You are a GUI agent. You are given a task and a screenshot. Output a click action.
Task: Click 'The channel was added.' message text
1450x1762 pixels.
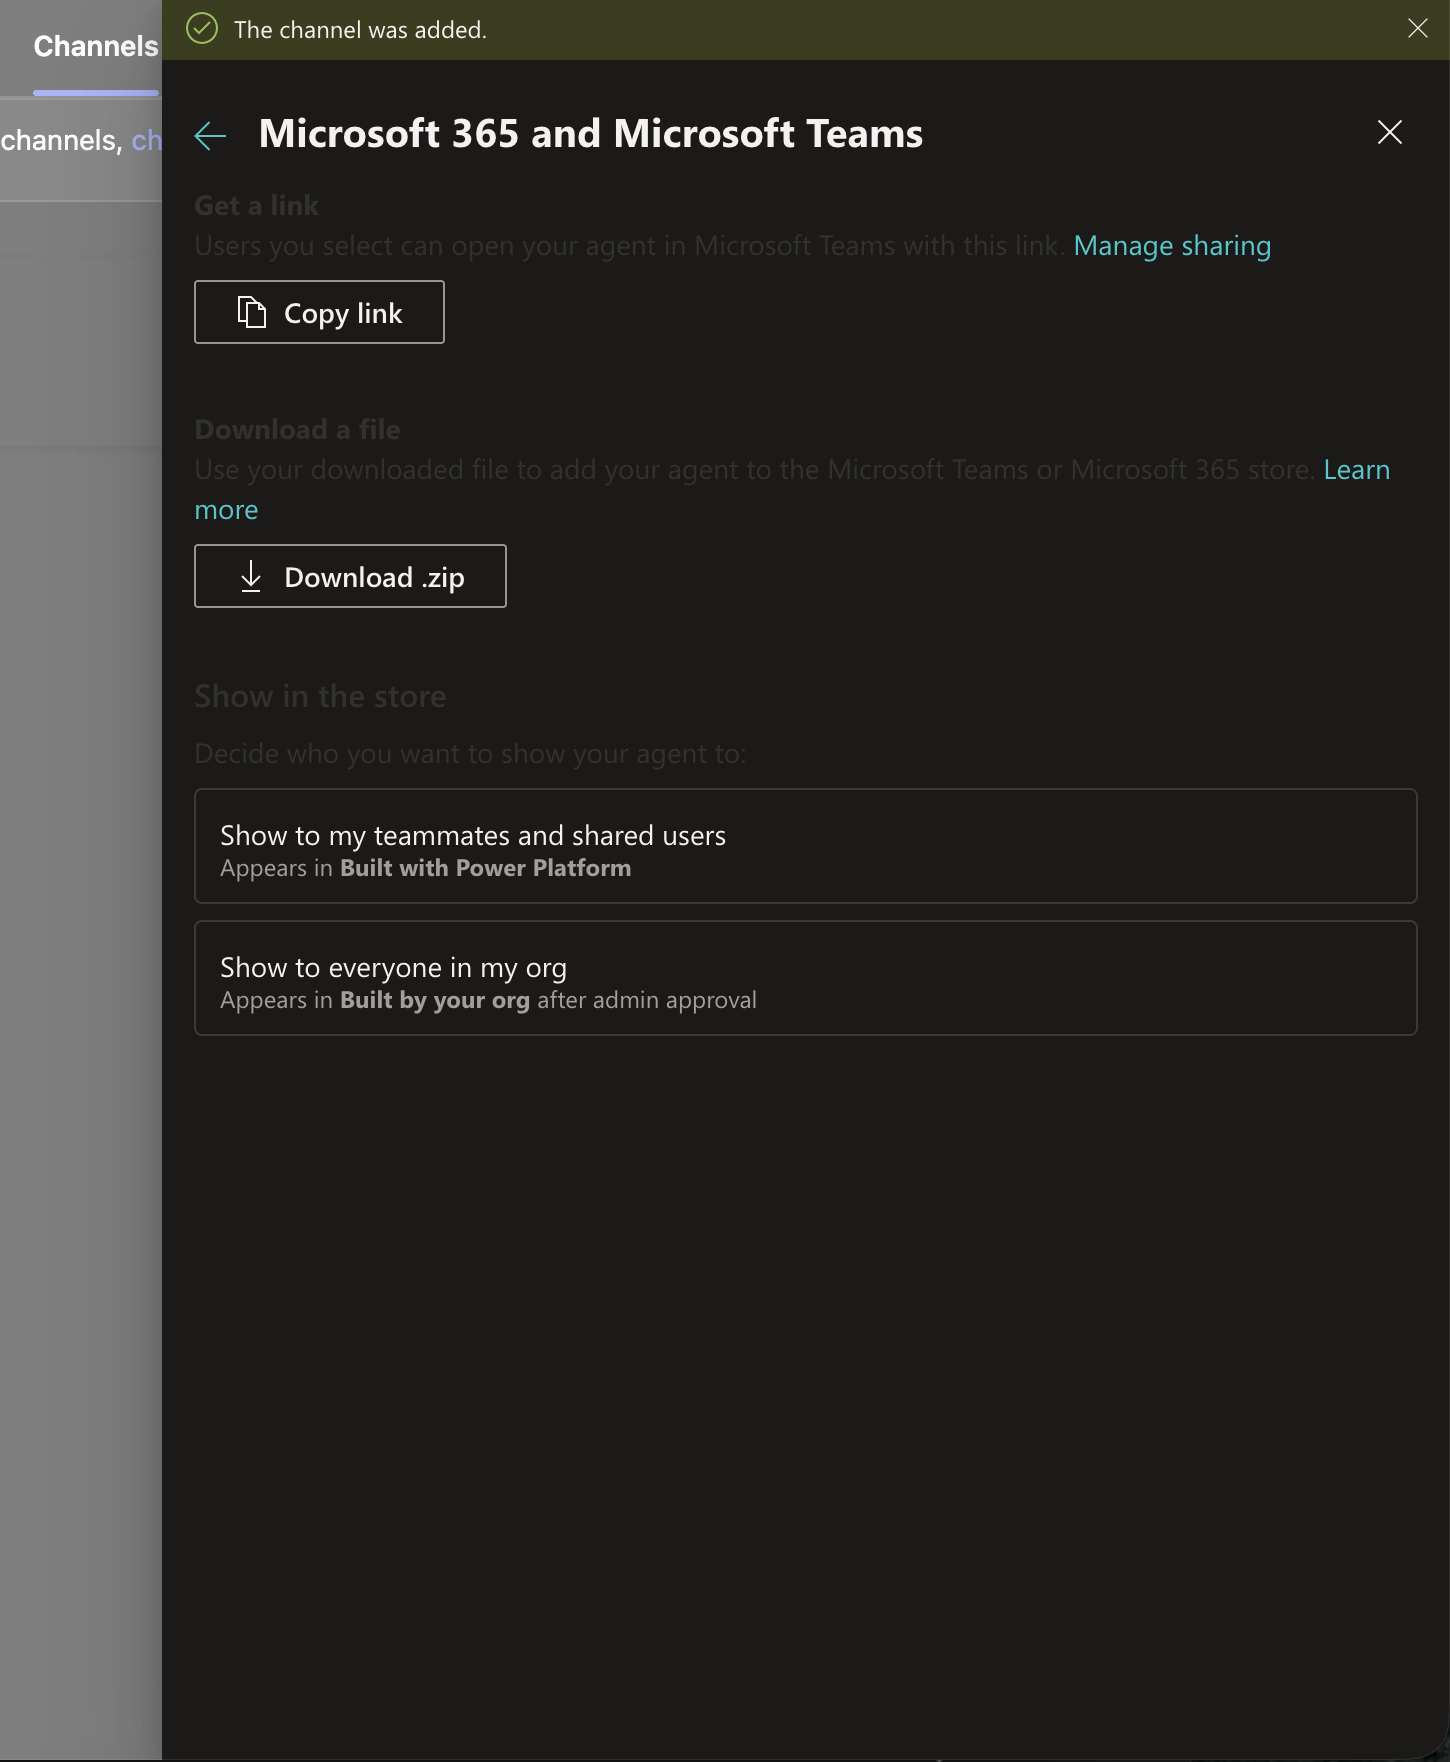tap(360, 30)
